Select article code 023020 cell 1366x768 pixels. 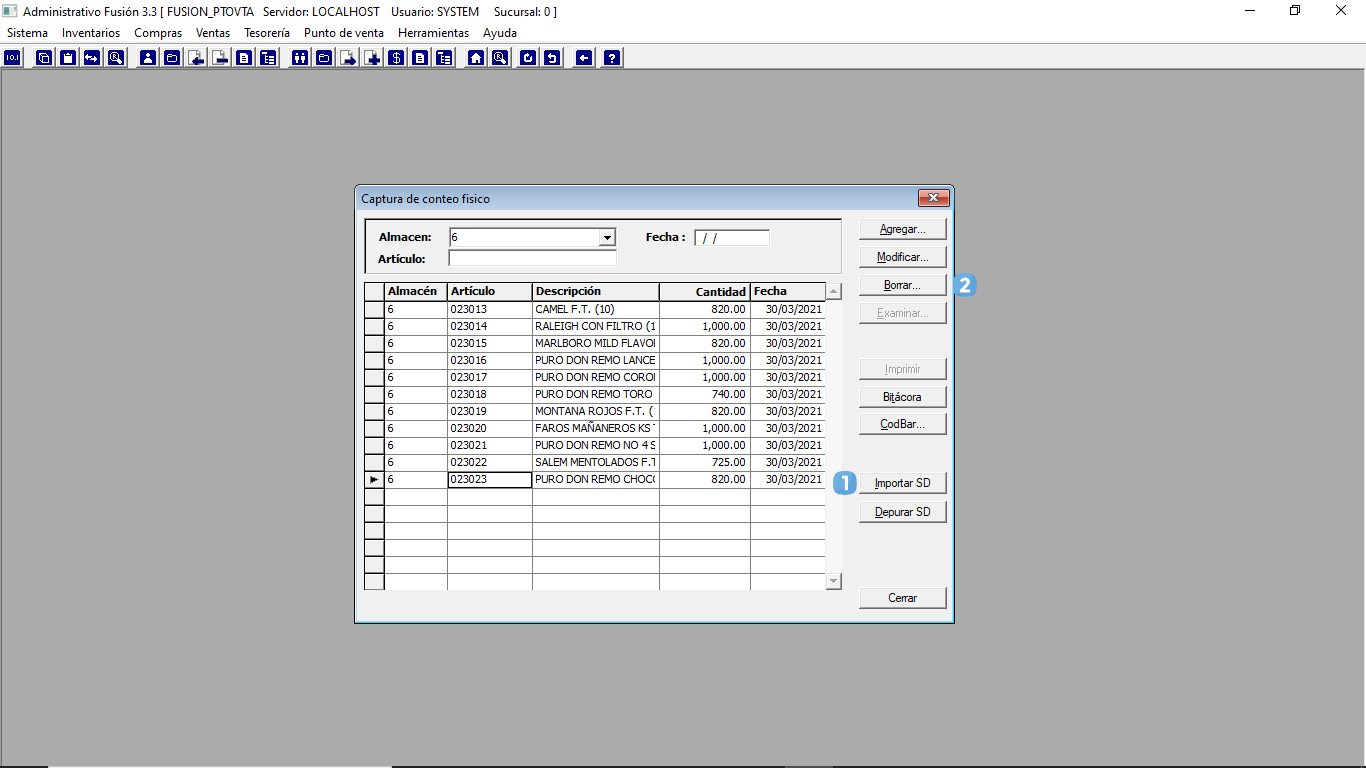coord(490,428)
